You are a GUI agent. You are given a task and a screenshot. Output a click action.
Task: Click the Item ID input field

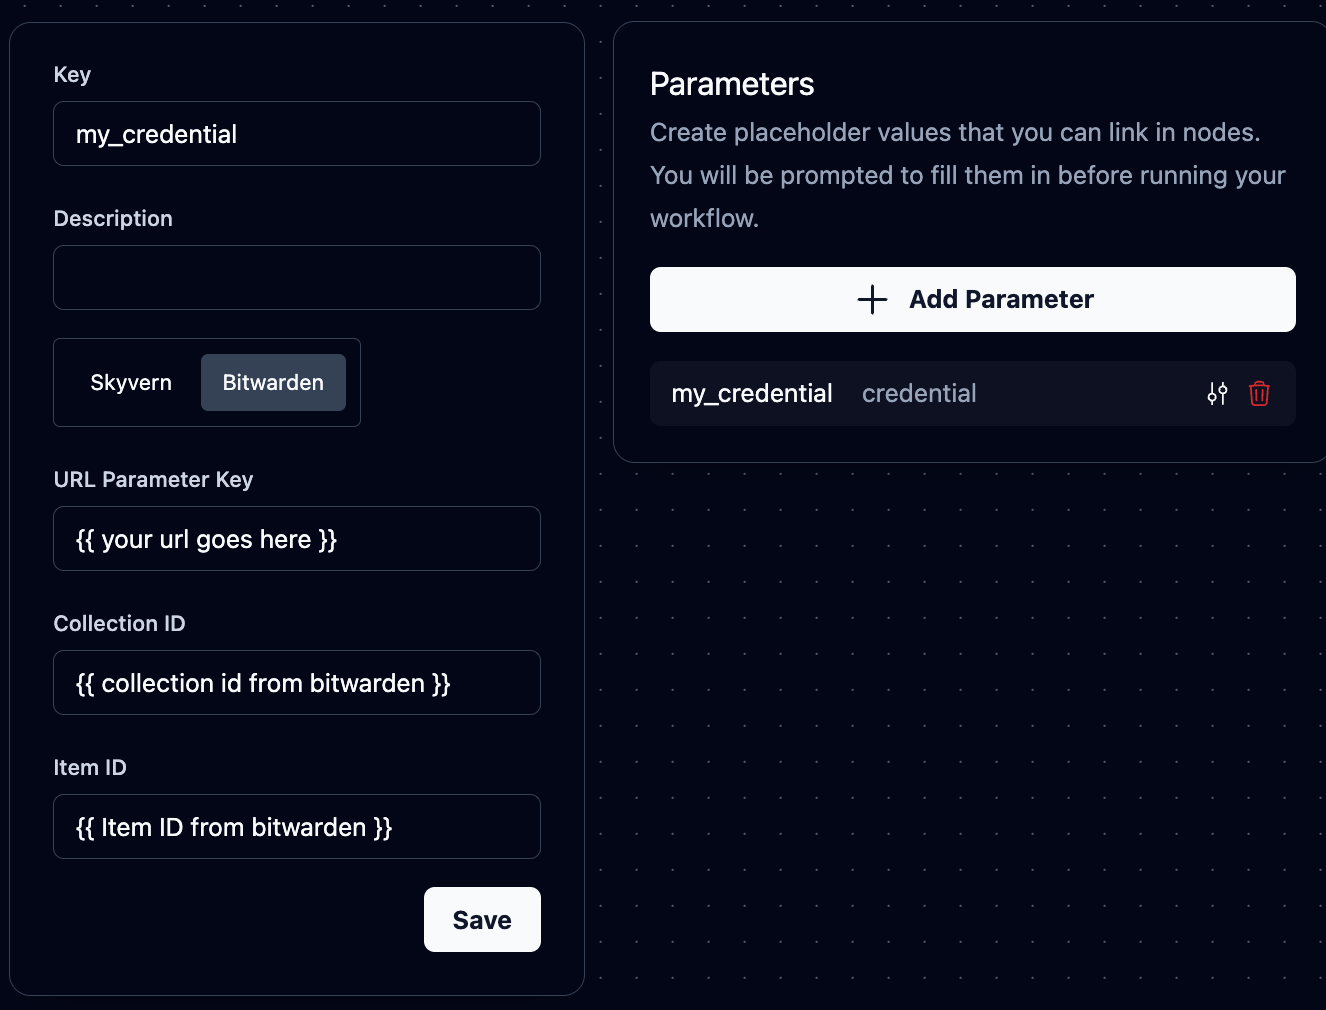point(296,827)
